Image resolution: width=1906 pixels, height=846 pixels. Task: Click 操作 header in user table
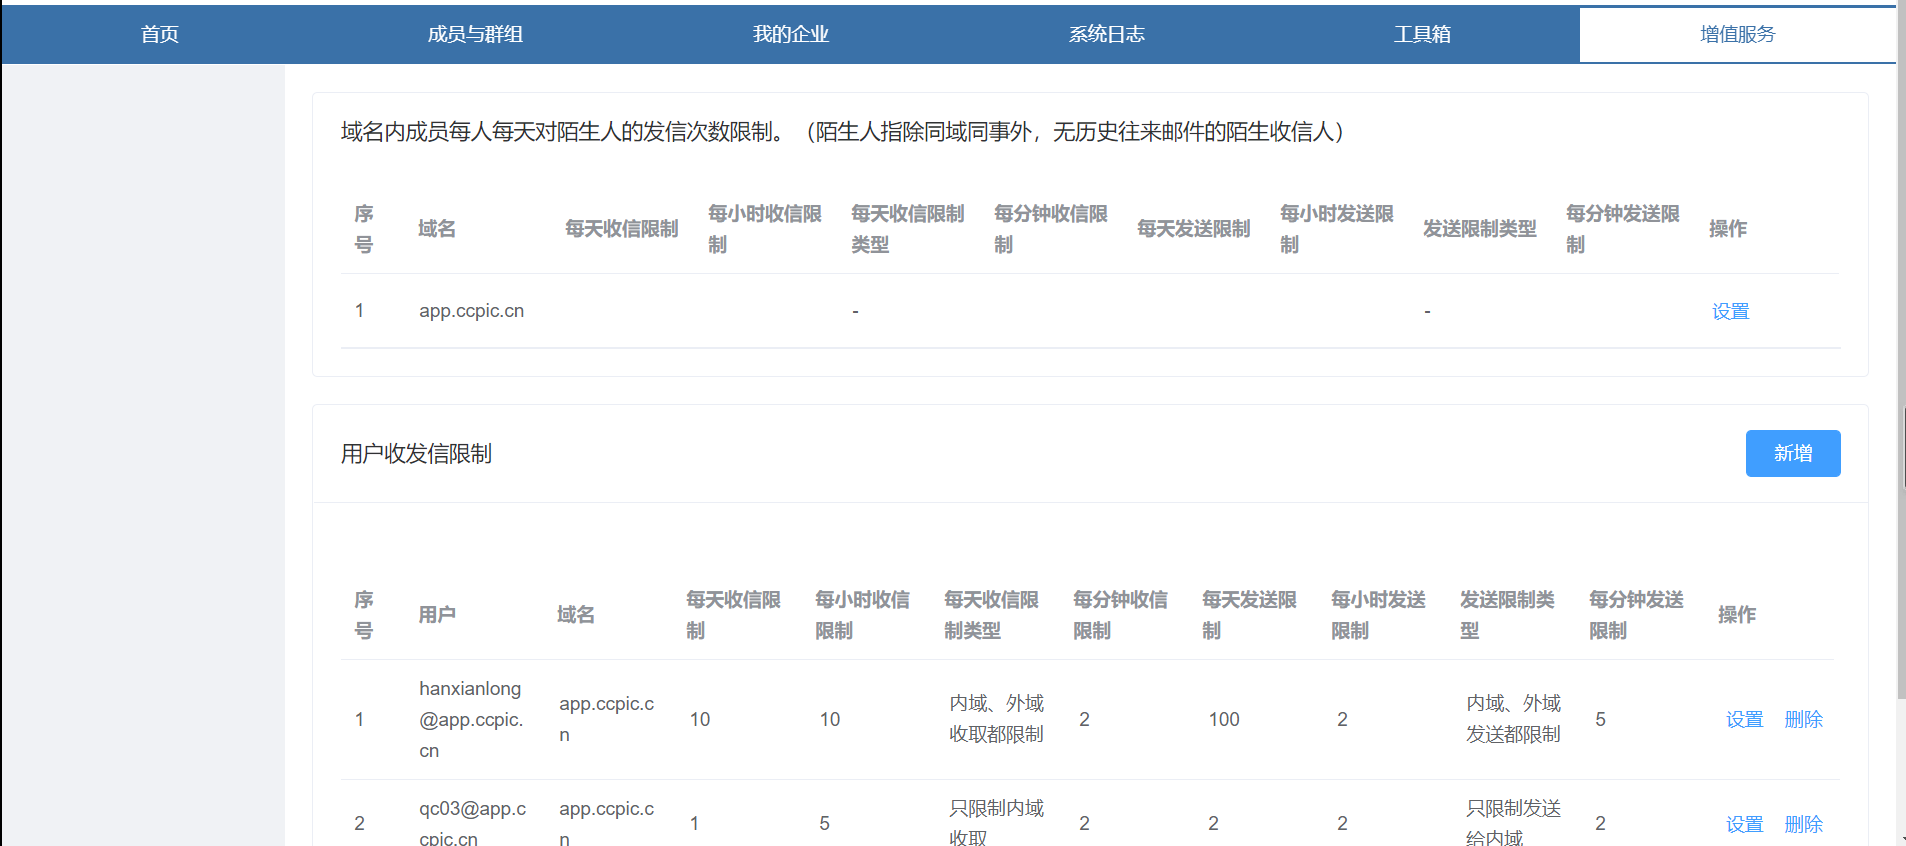[x=1736, y=615]
